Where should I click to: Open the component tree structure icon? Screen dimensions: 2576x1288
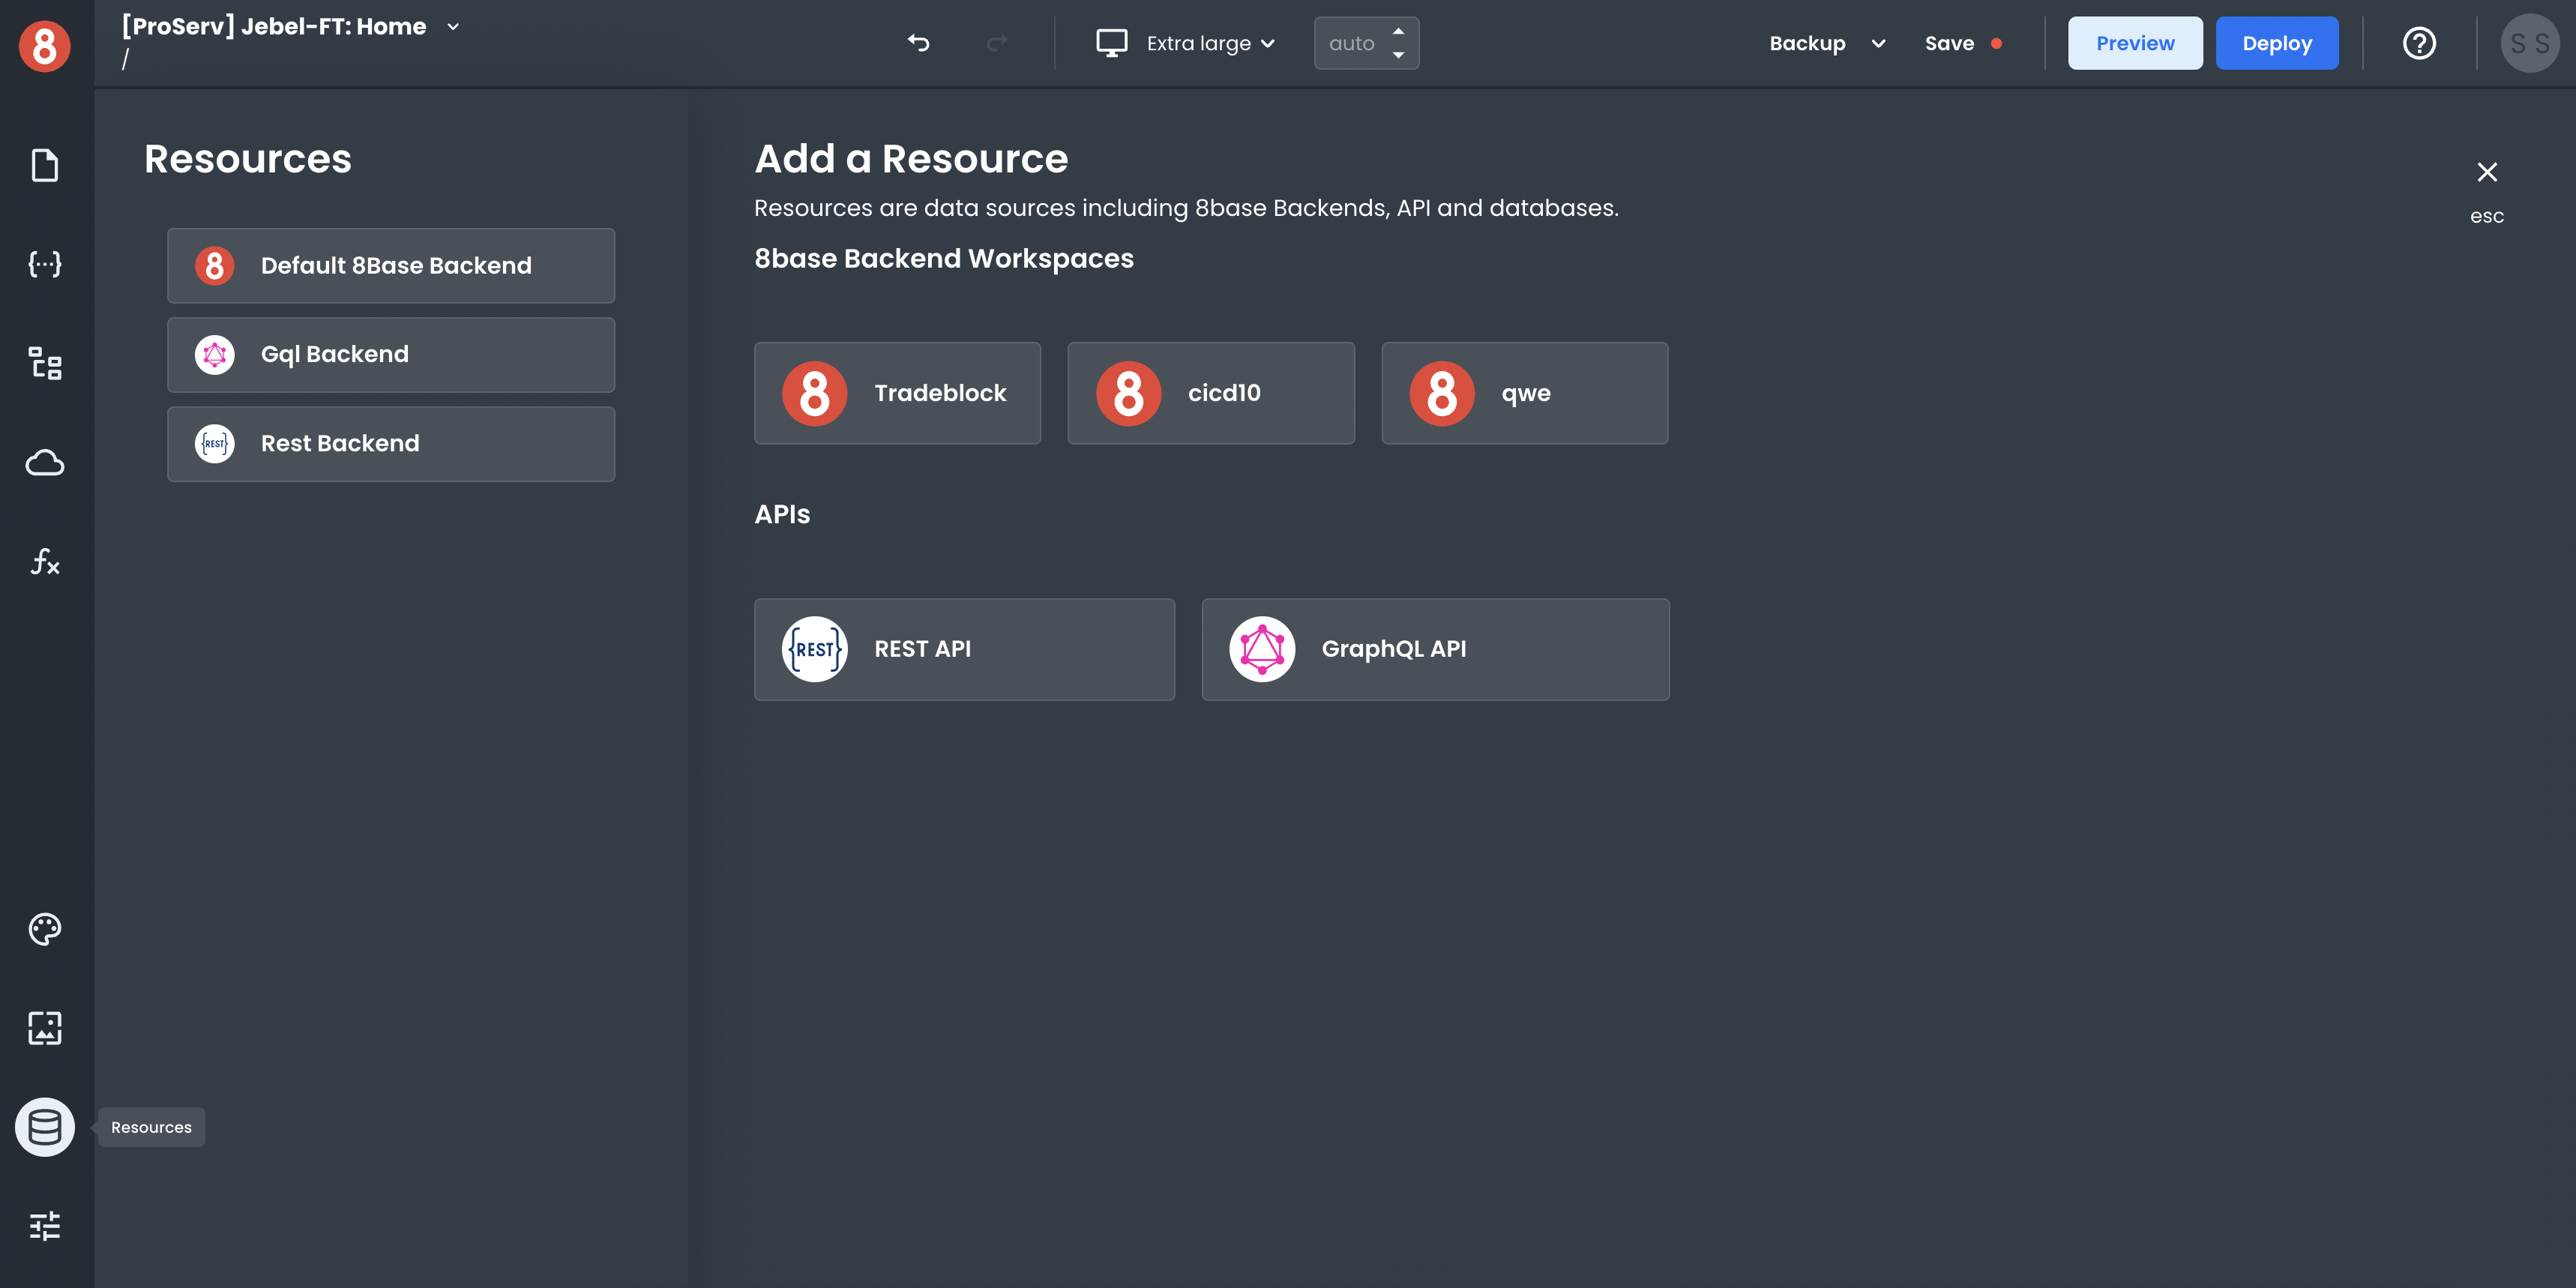[x=45, y=363]
